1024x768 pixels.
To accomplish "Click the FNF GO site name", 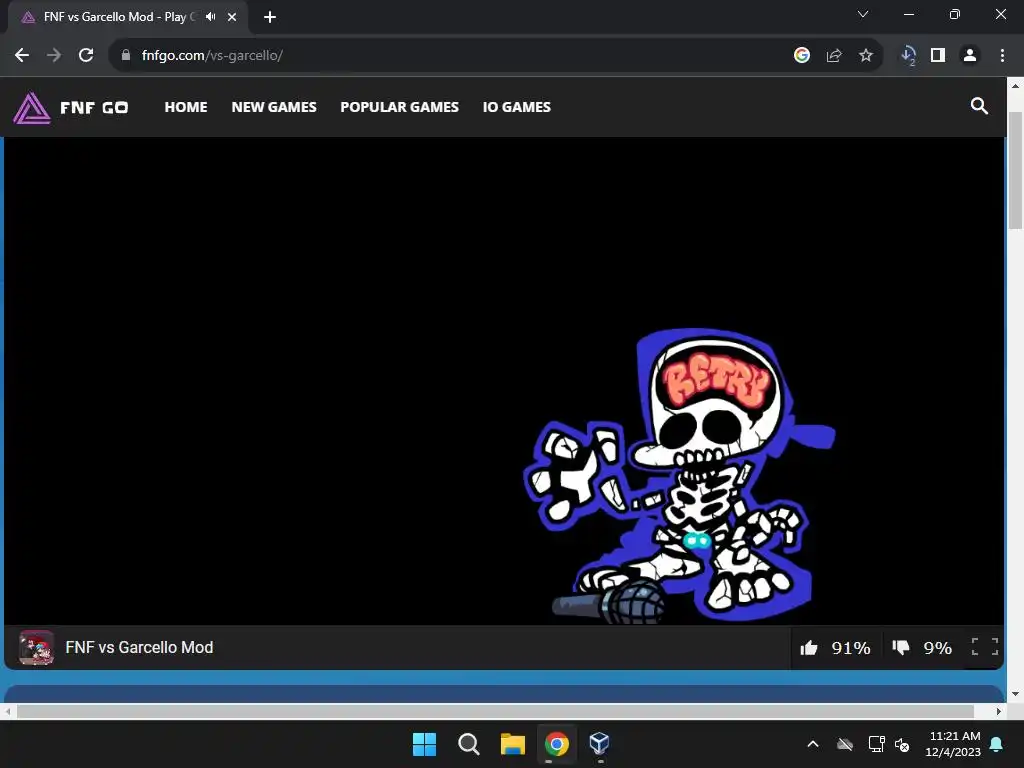I will (94, 108).
